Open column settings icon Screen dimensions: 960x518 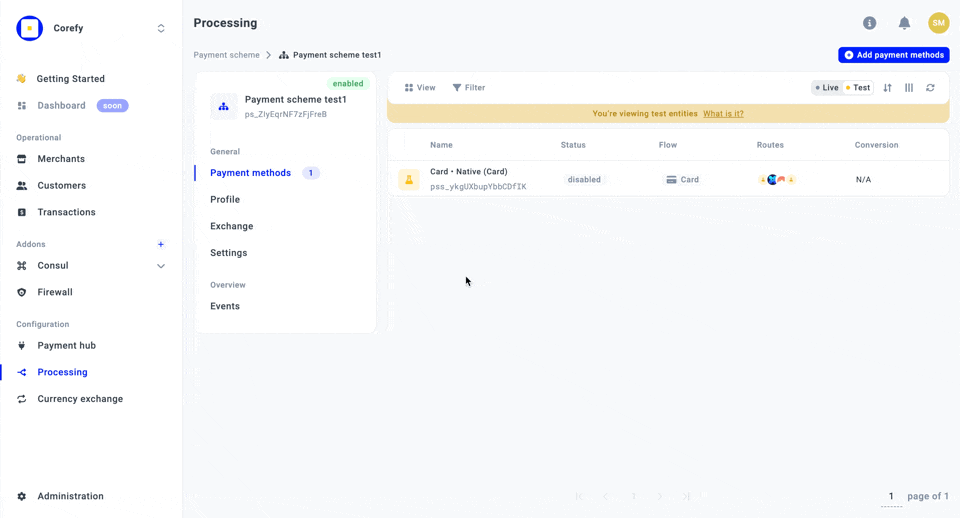tap(909, 88)
